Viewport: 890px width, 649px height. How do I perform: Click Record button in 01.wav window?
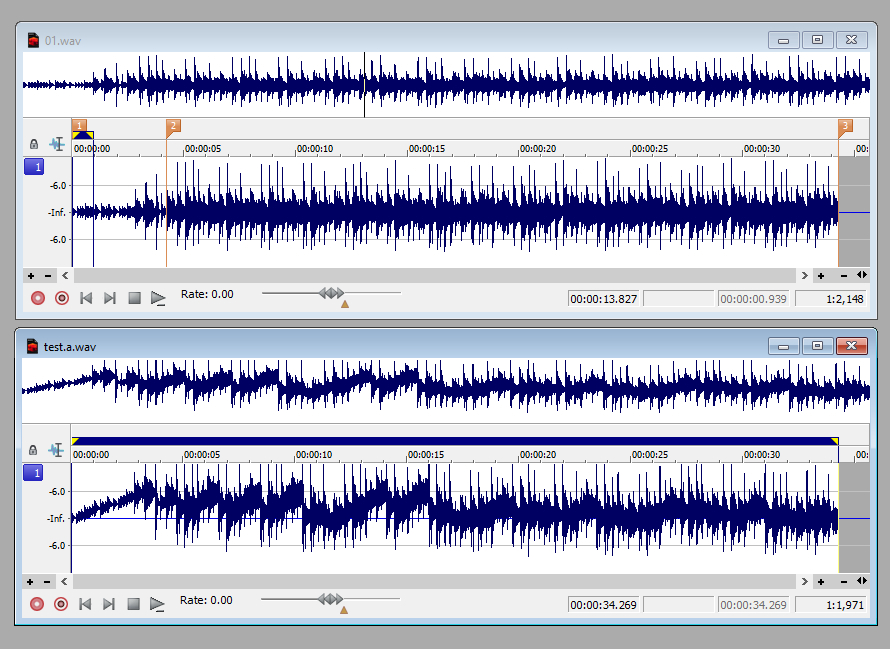click(x=38, y=297)
